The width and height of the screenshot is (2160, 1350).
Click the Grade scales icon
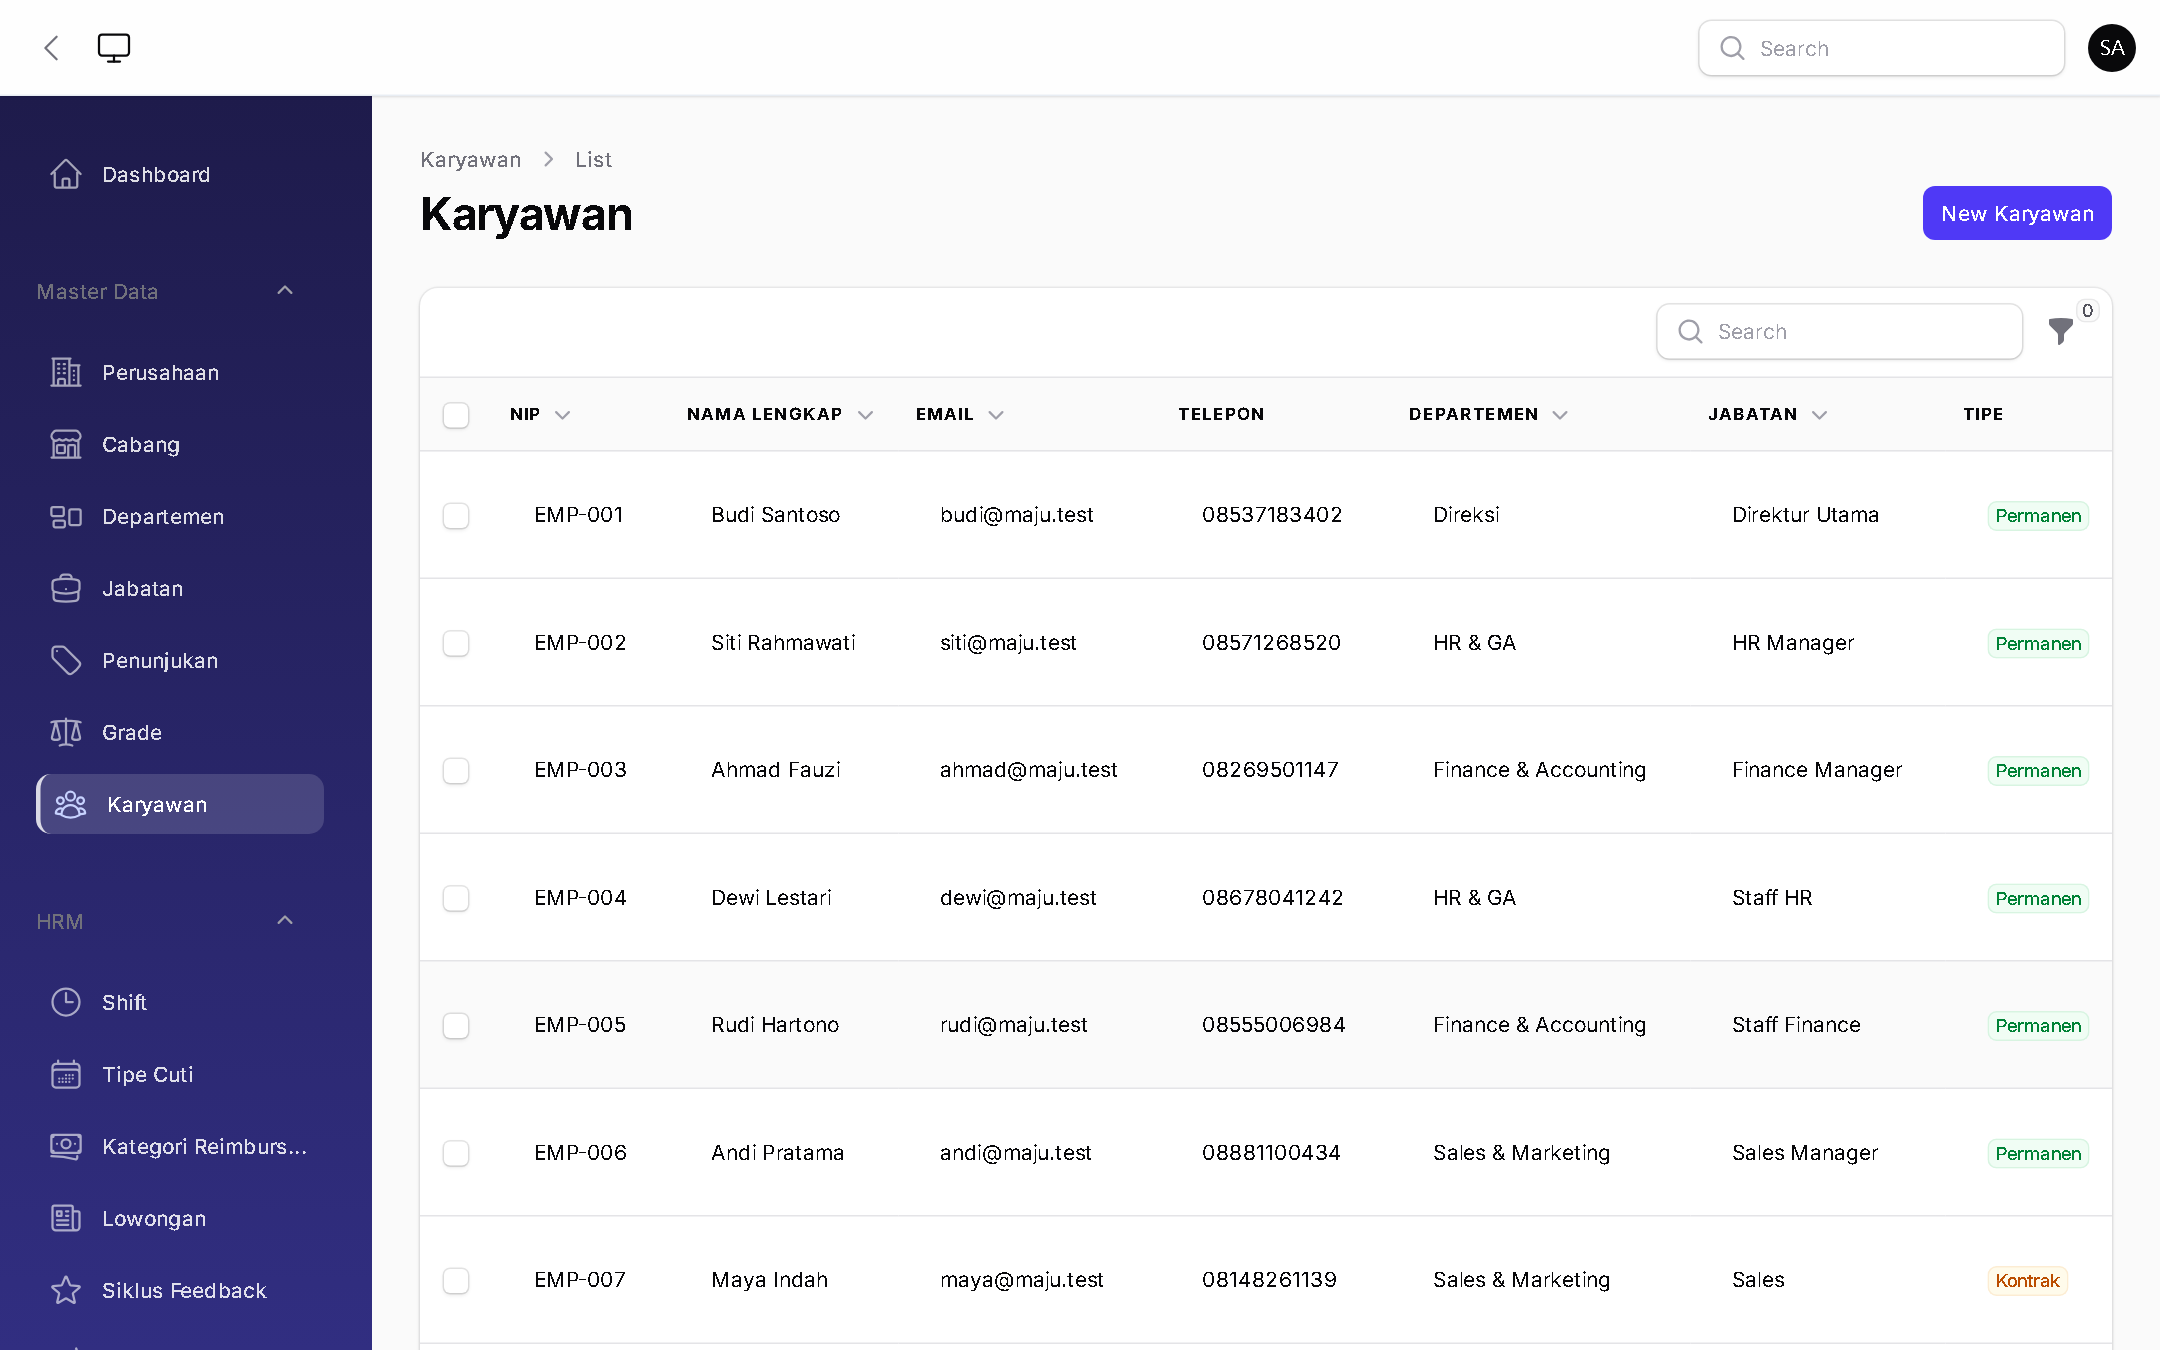click(66, 732)
